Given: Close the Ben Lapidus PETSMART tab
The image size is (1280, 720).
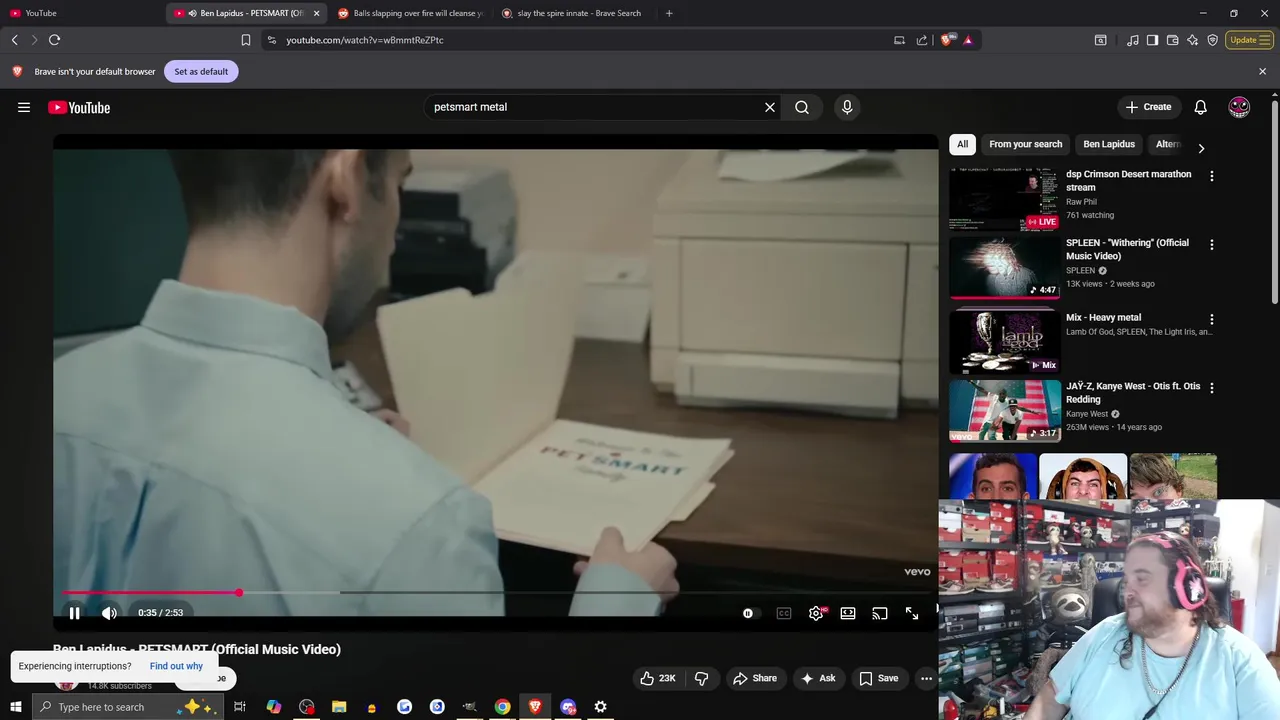Looking at the screenshot, I should tap(317, 13).
